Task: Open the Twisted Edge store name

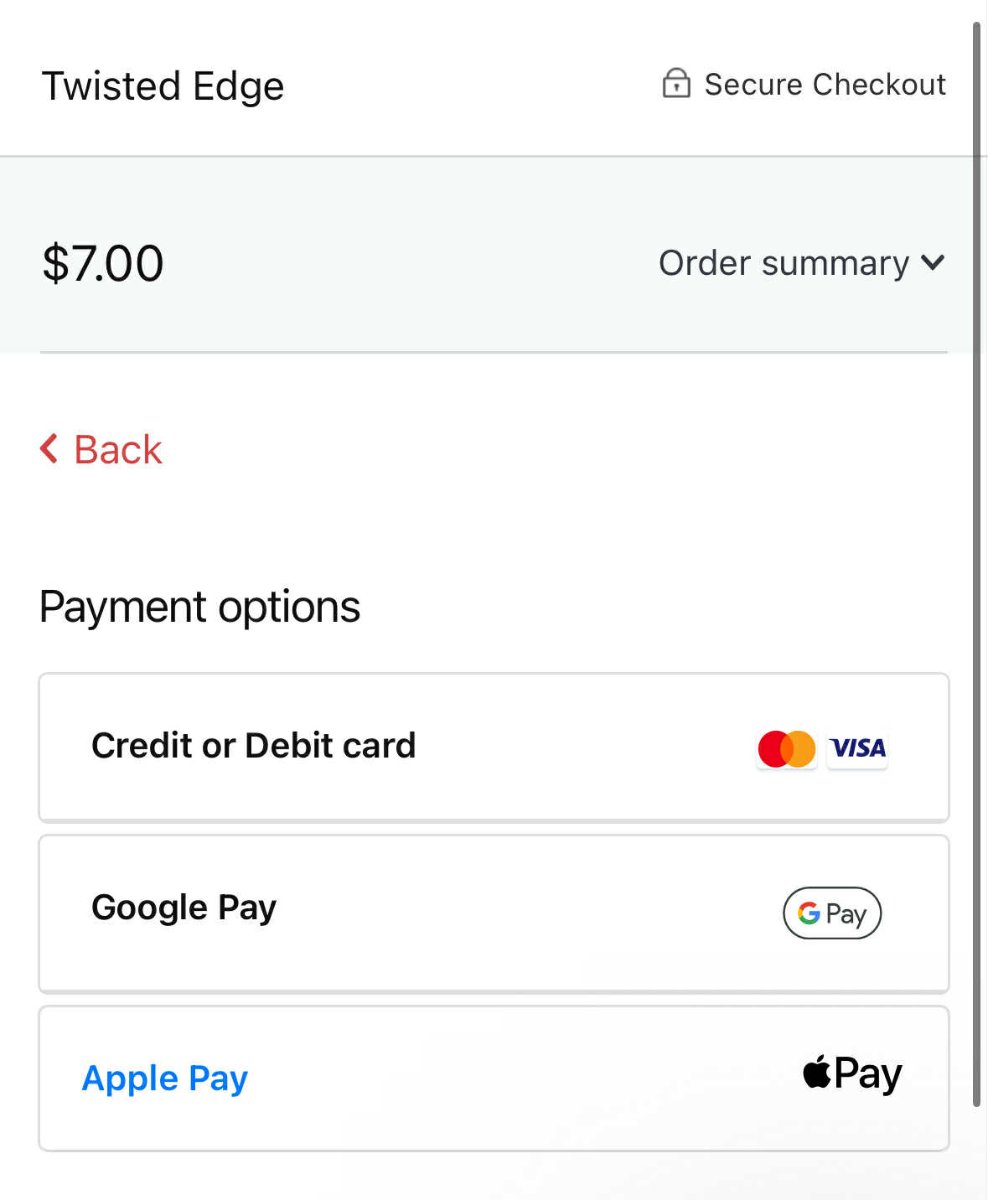Action: 163,86
